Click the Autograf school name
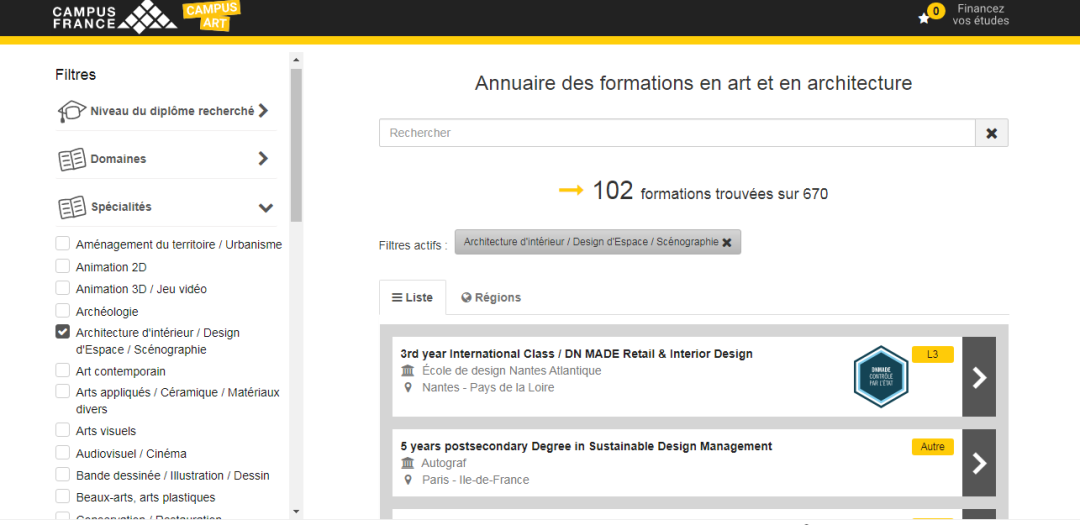 444,463
